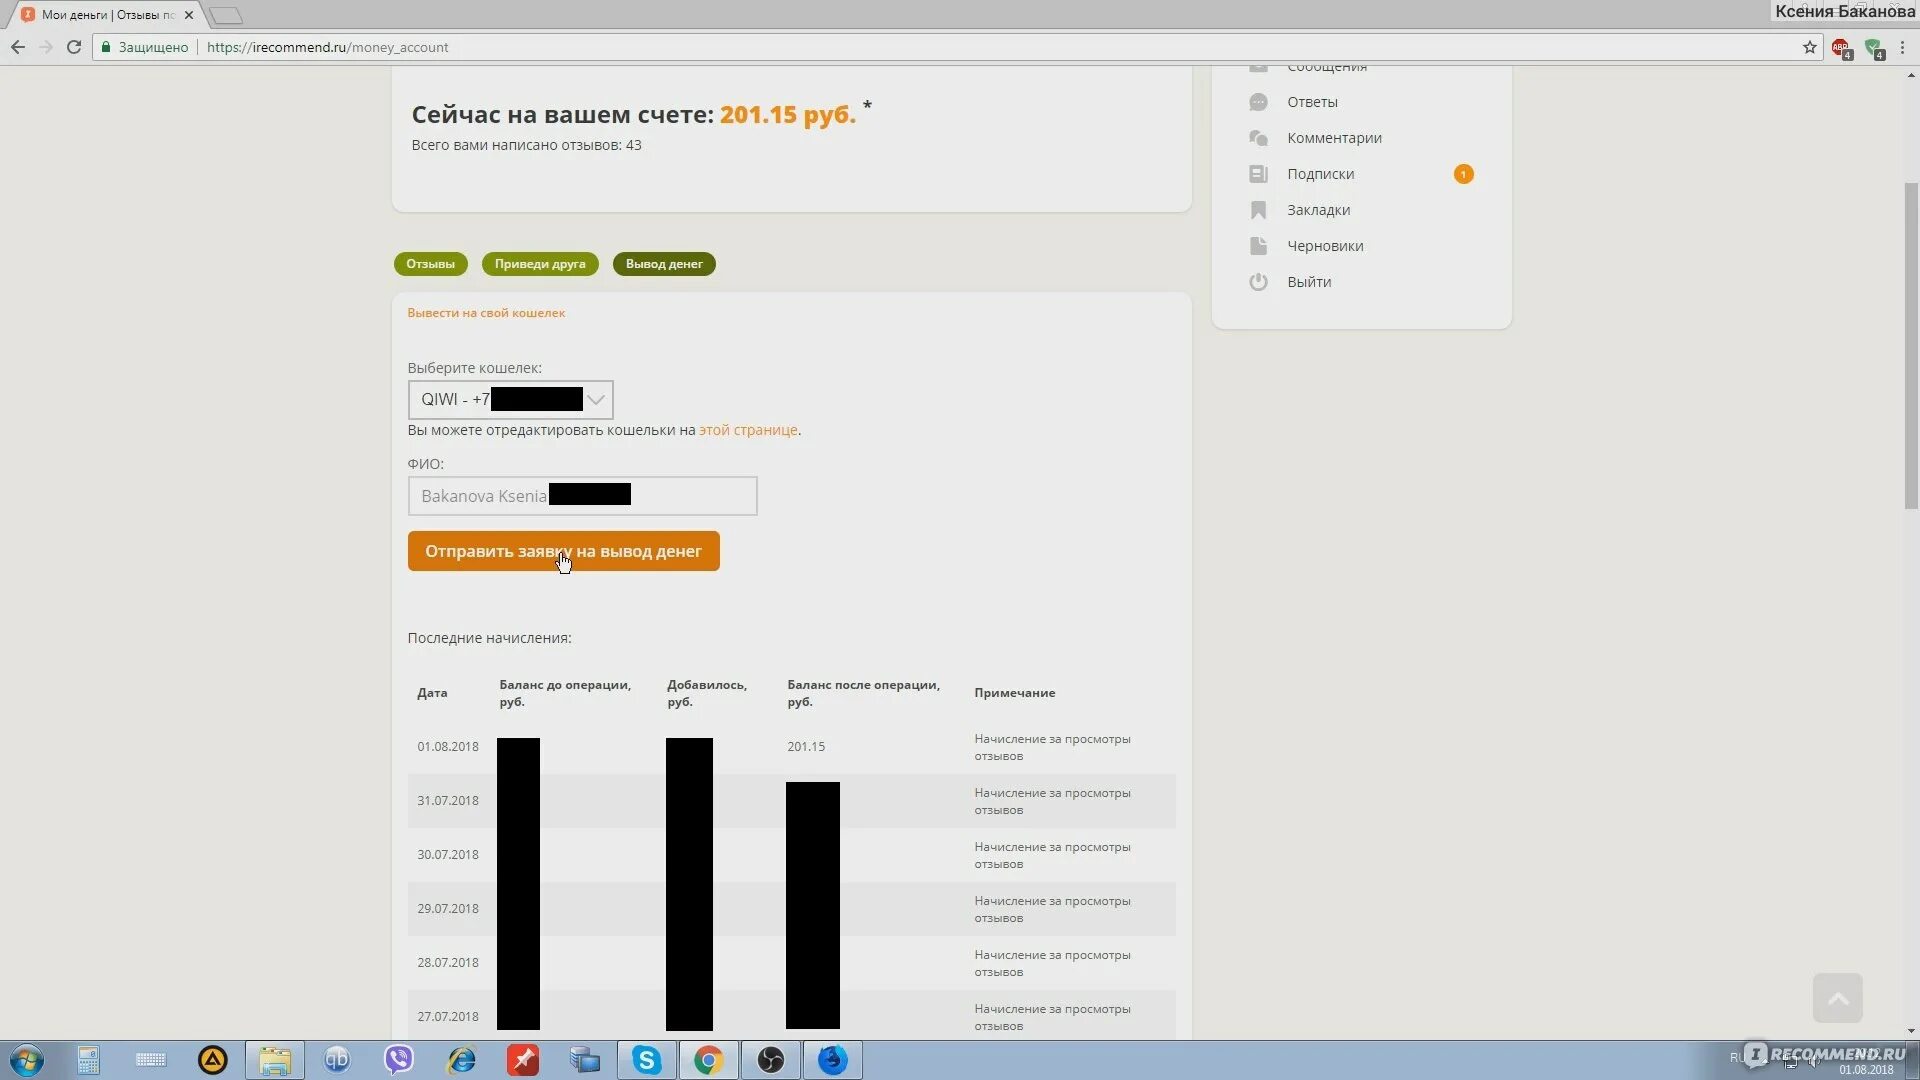Click the date cell '30.07.2018'
Screen dimensions: 1920x1080
click(x=448, y=855)
